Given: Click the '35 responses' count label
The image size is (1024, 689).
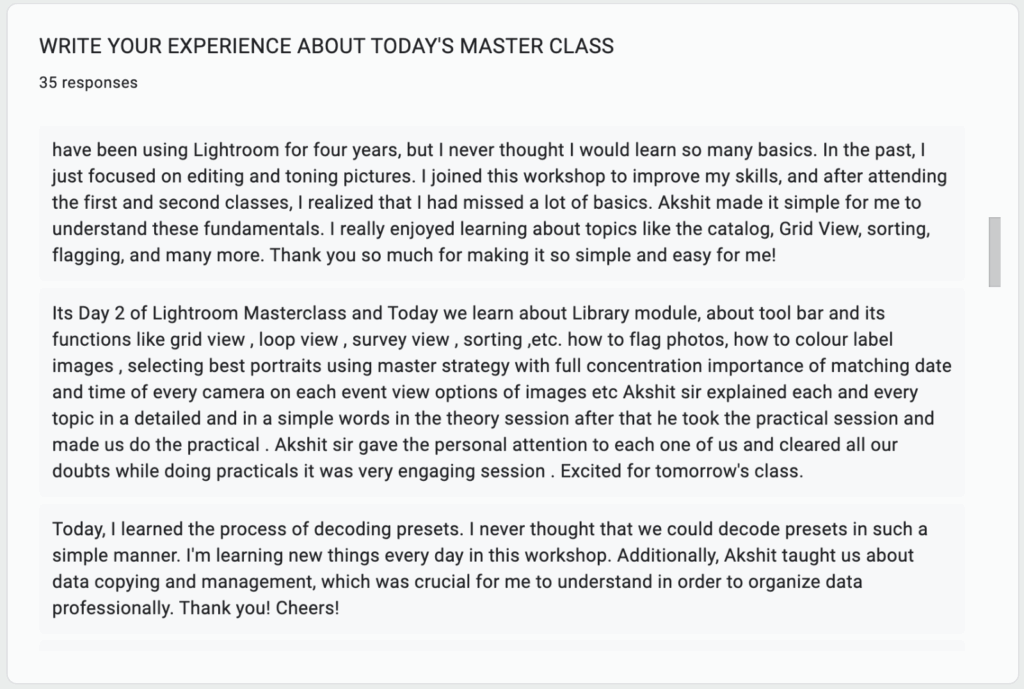Looking at the screenshot, I should click(88, 83).
